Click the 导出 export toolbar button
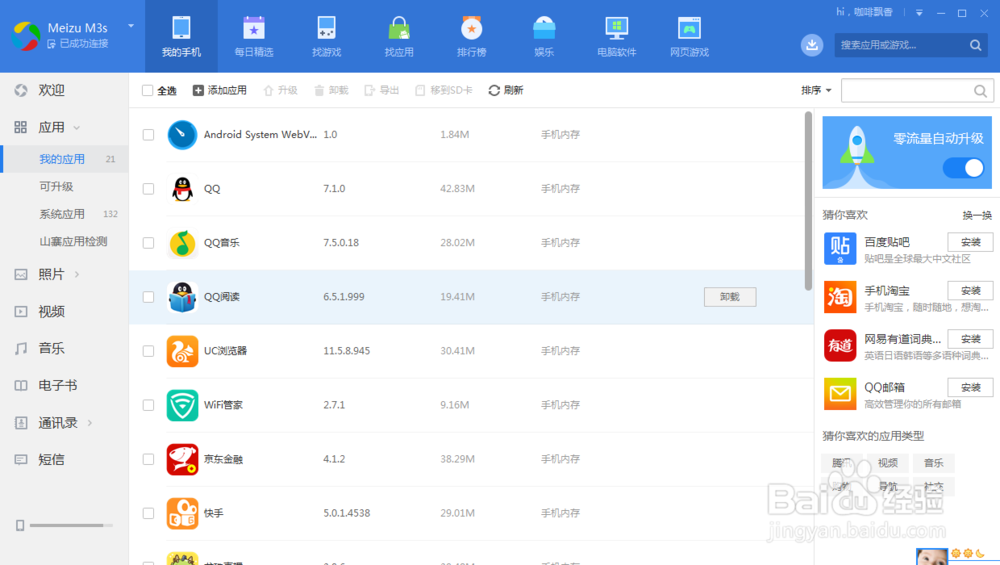 pyautogui.click(x=381, y=91)
